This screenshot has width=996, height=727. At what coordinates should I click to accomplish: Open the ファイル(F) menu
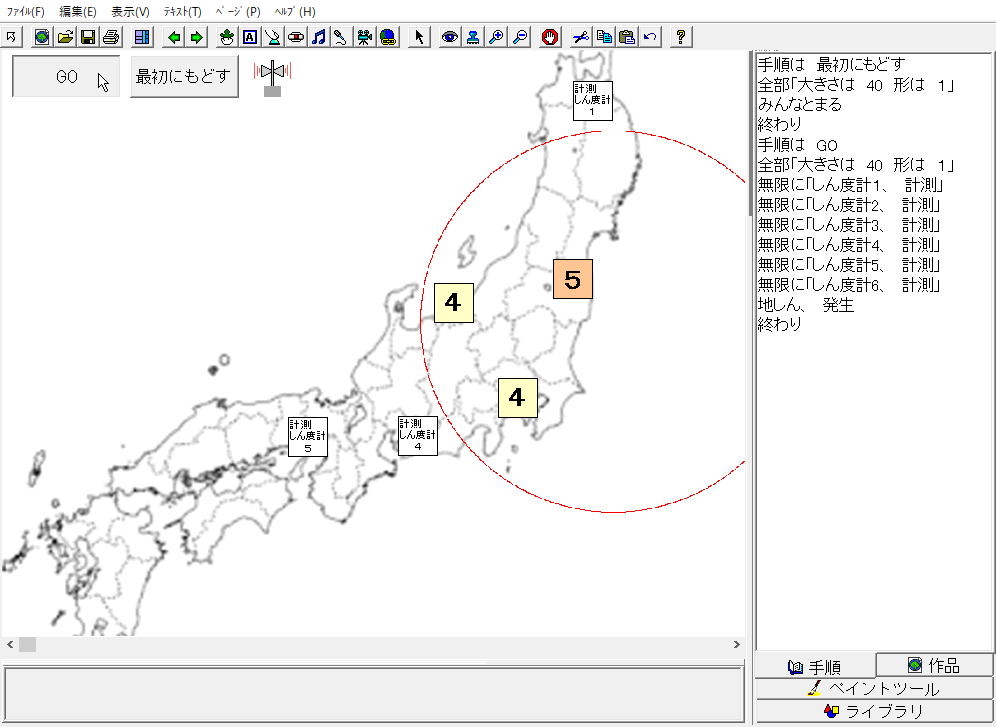tap(25, 12)
